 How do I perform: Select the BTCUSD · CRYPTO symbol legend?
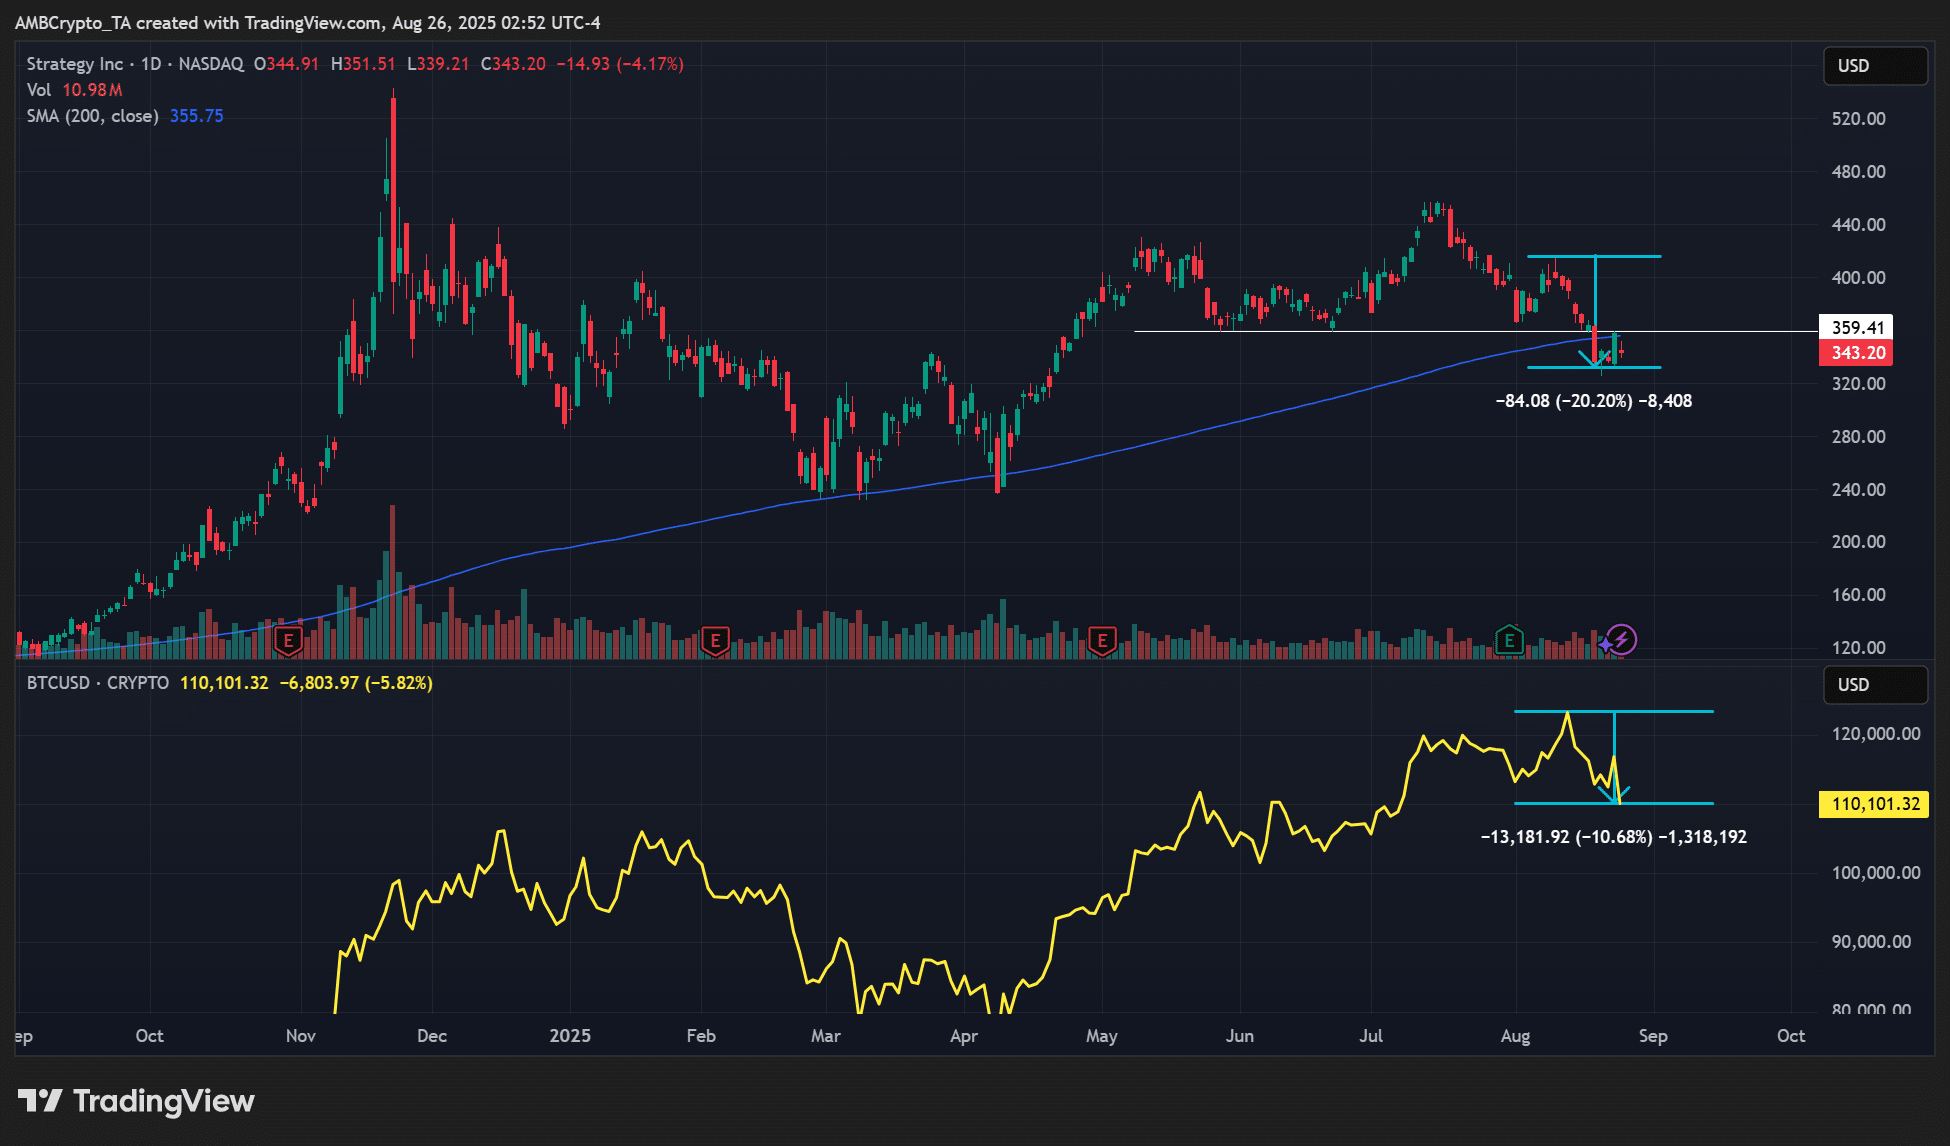click(x=98, y=683)
